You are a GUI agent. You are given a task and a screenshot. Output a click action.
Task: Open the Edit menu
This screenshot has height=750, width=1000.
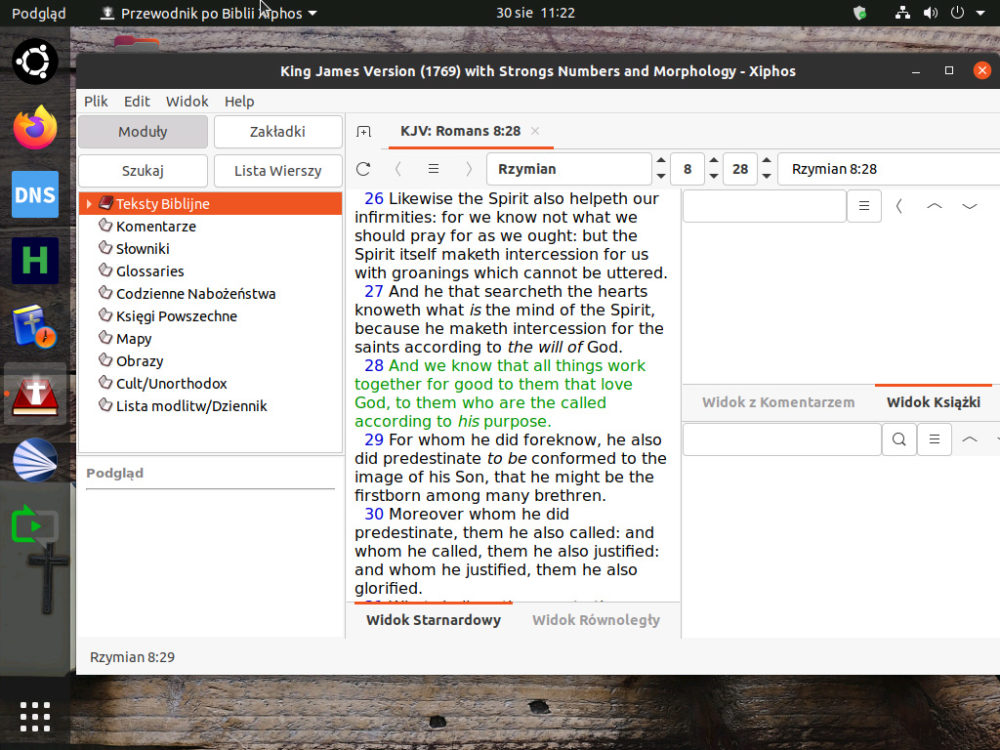136,101
